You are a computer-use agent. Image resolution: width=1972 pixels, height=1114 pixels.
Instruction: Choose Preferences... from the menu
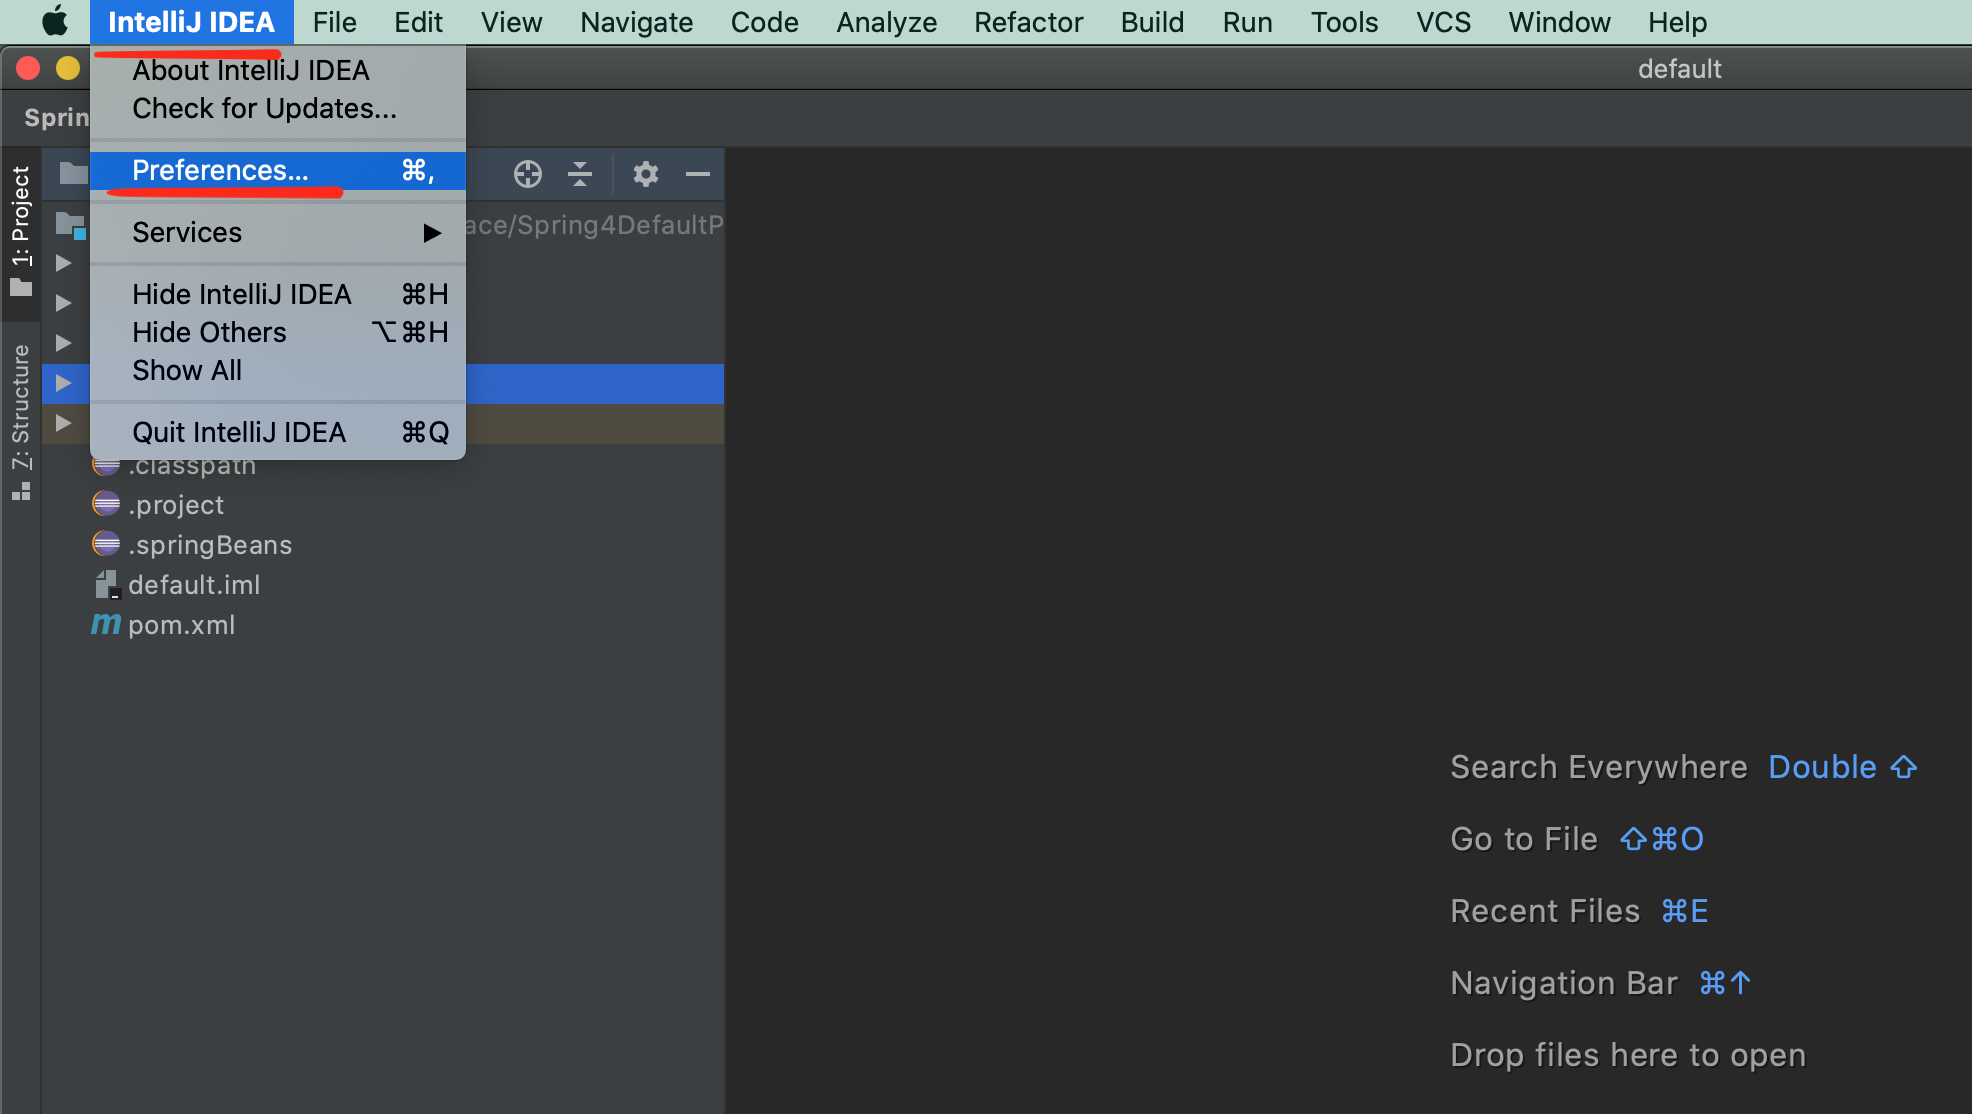tap(220, 171)
